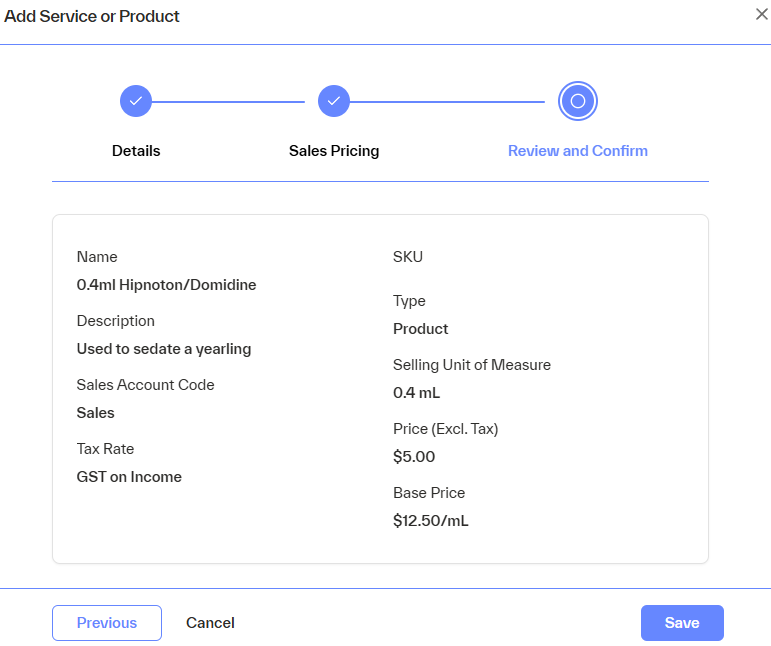Image resolution: width=771 pixels, height=646 pixels.
Task: Click the Review and Confirm step circle
Action: (577, 101)
